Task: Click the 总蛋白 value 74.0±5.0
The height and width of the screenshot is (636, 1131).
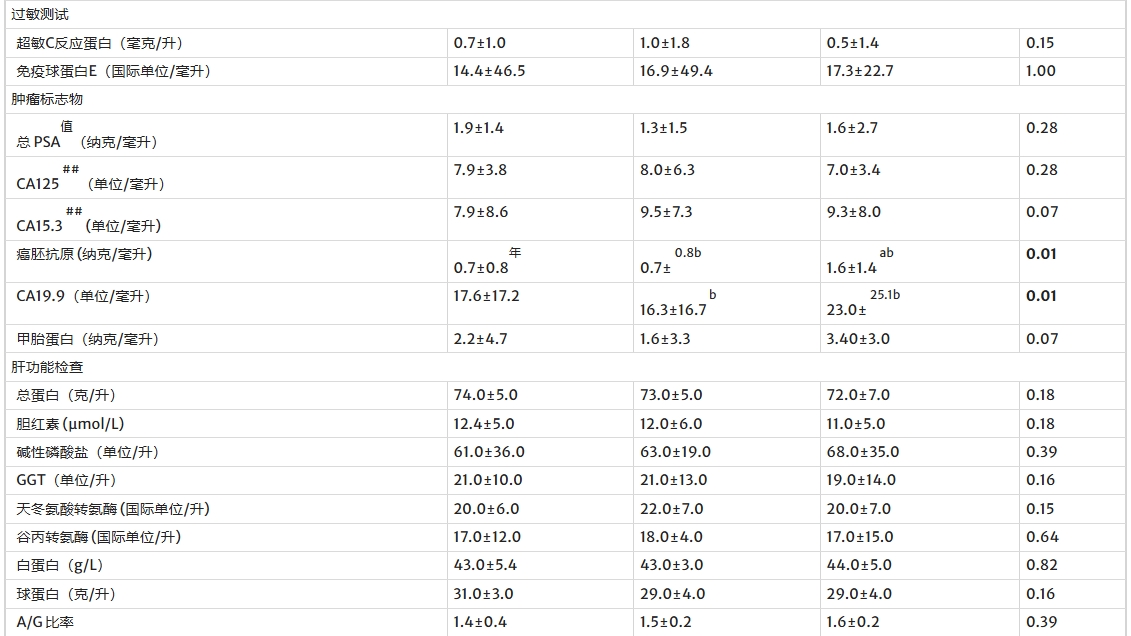Action: pyautogui.click(x=486, y=395)
